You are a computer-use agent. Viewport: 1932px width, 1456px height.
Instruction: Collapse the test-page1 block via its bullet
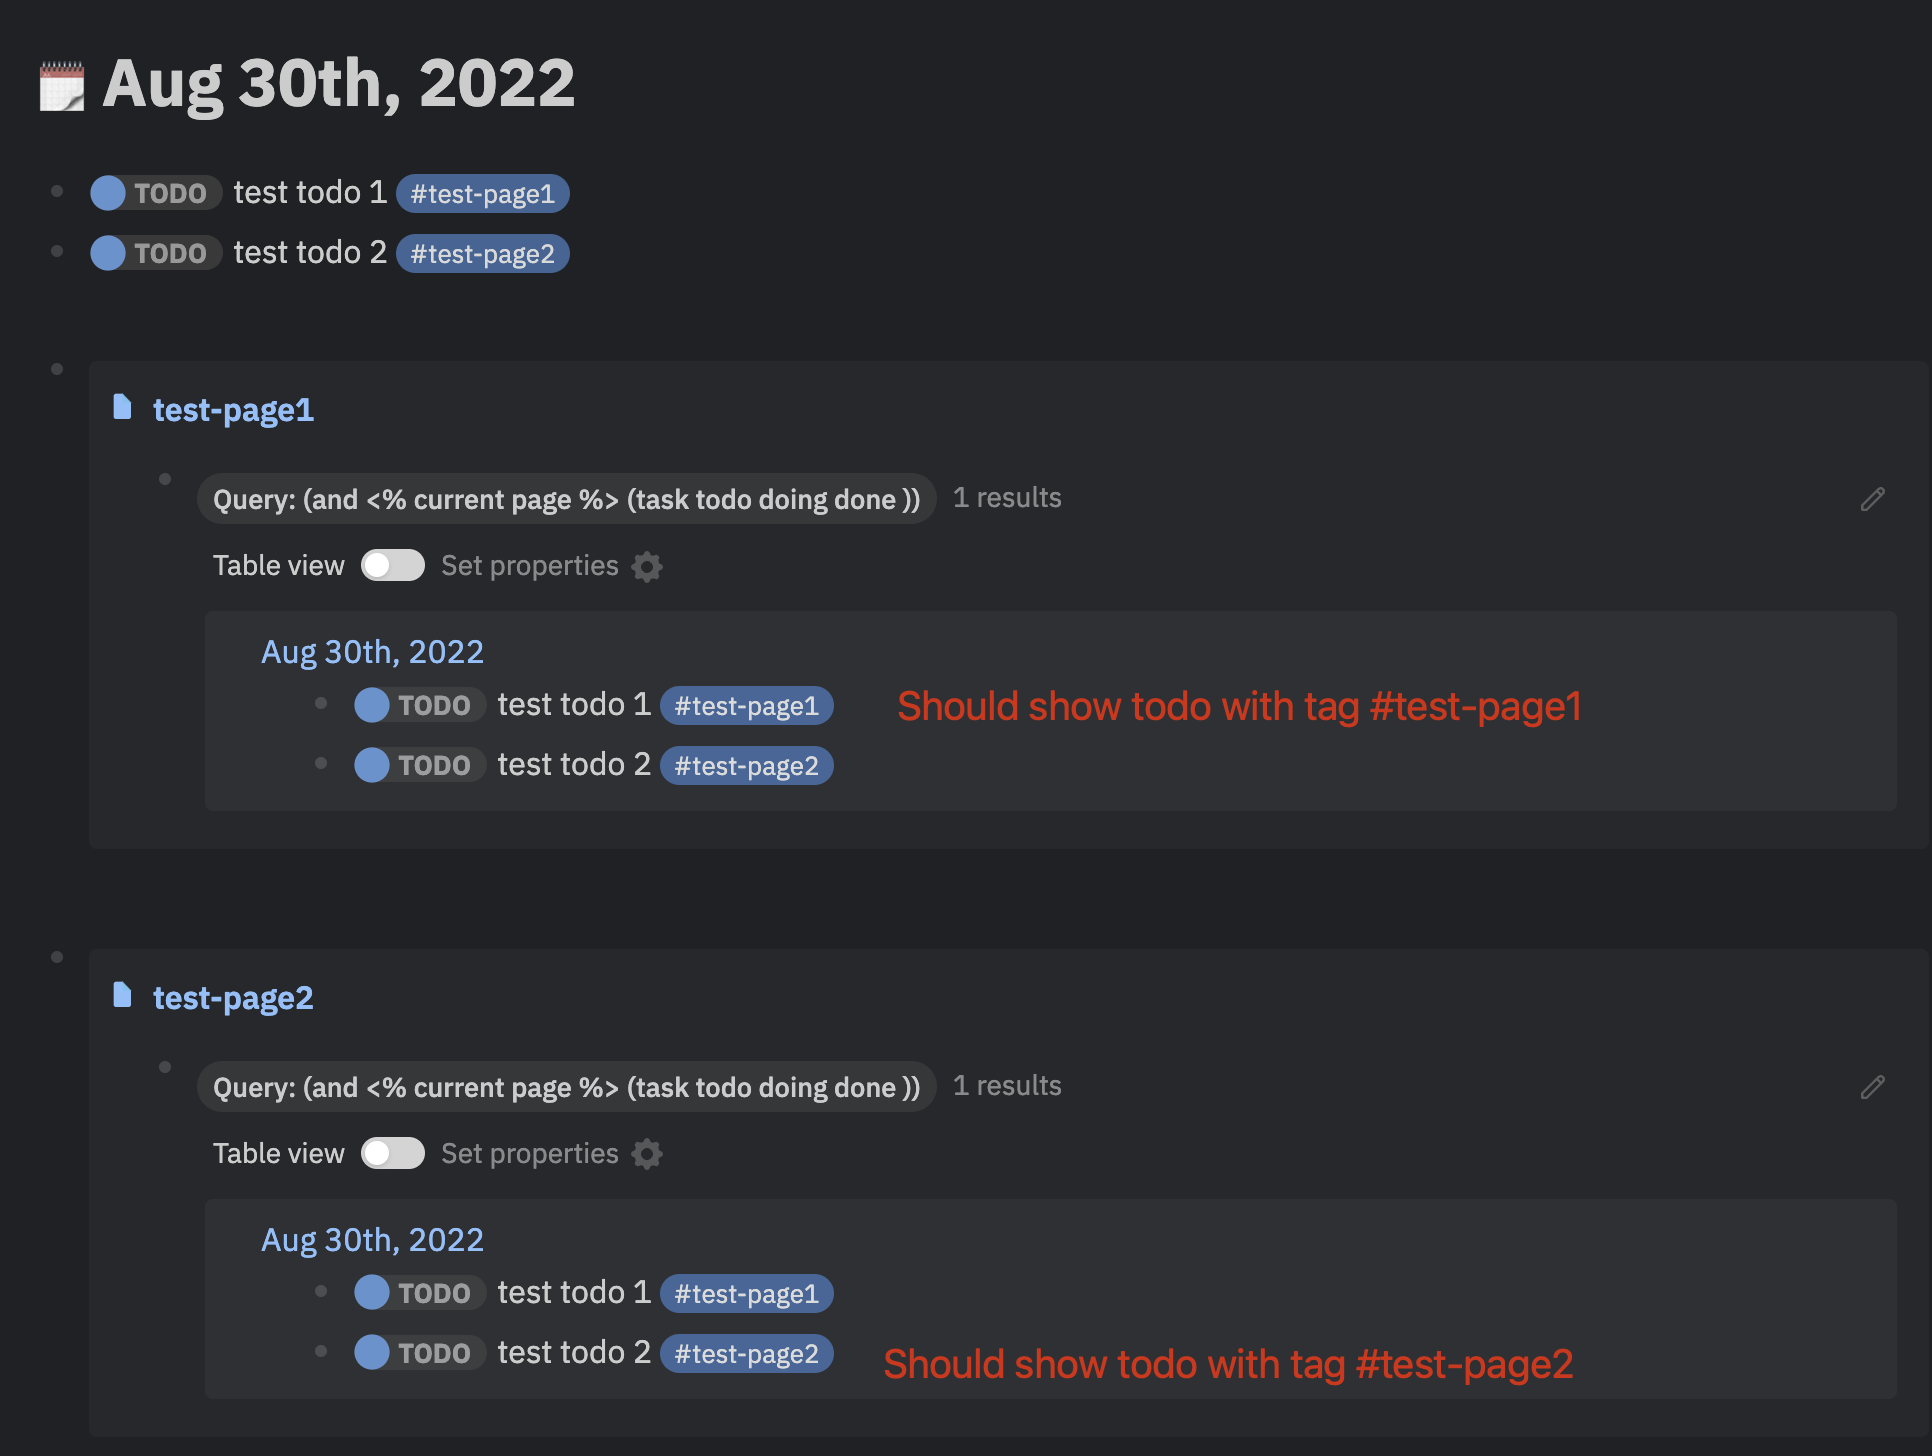[57, 368]
